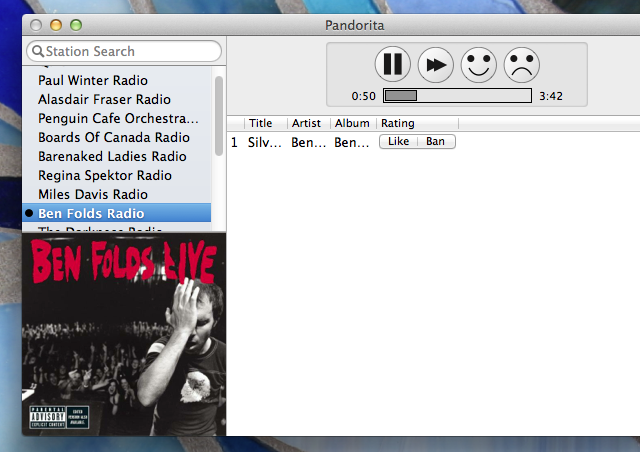Click the album cell of track 1

tap(352, 142)
